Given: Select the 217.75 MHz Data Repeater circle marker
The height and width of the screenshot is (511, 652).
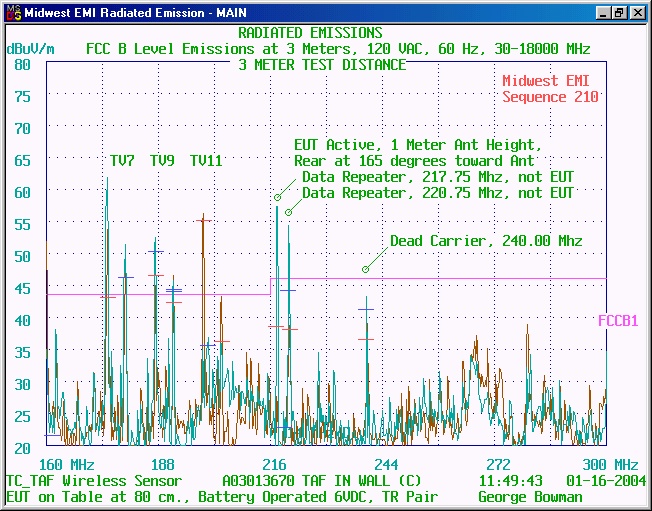Looking at the screenshot, I should coord(277,197).
